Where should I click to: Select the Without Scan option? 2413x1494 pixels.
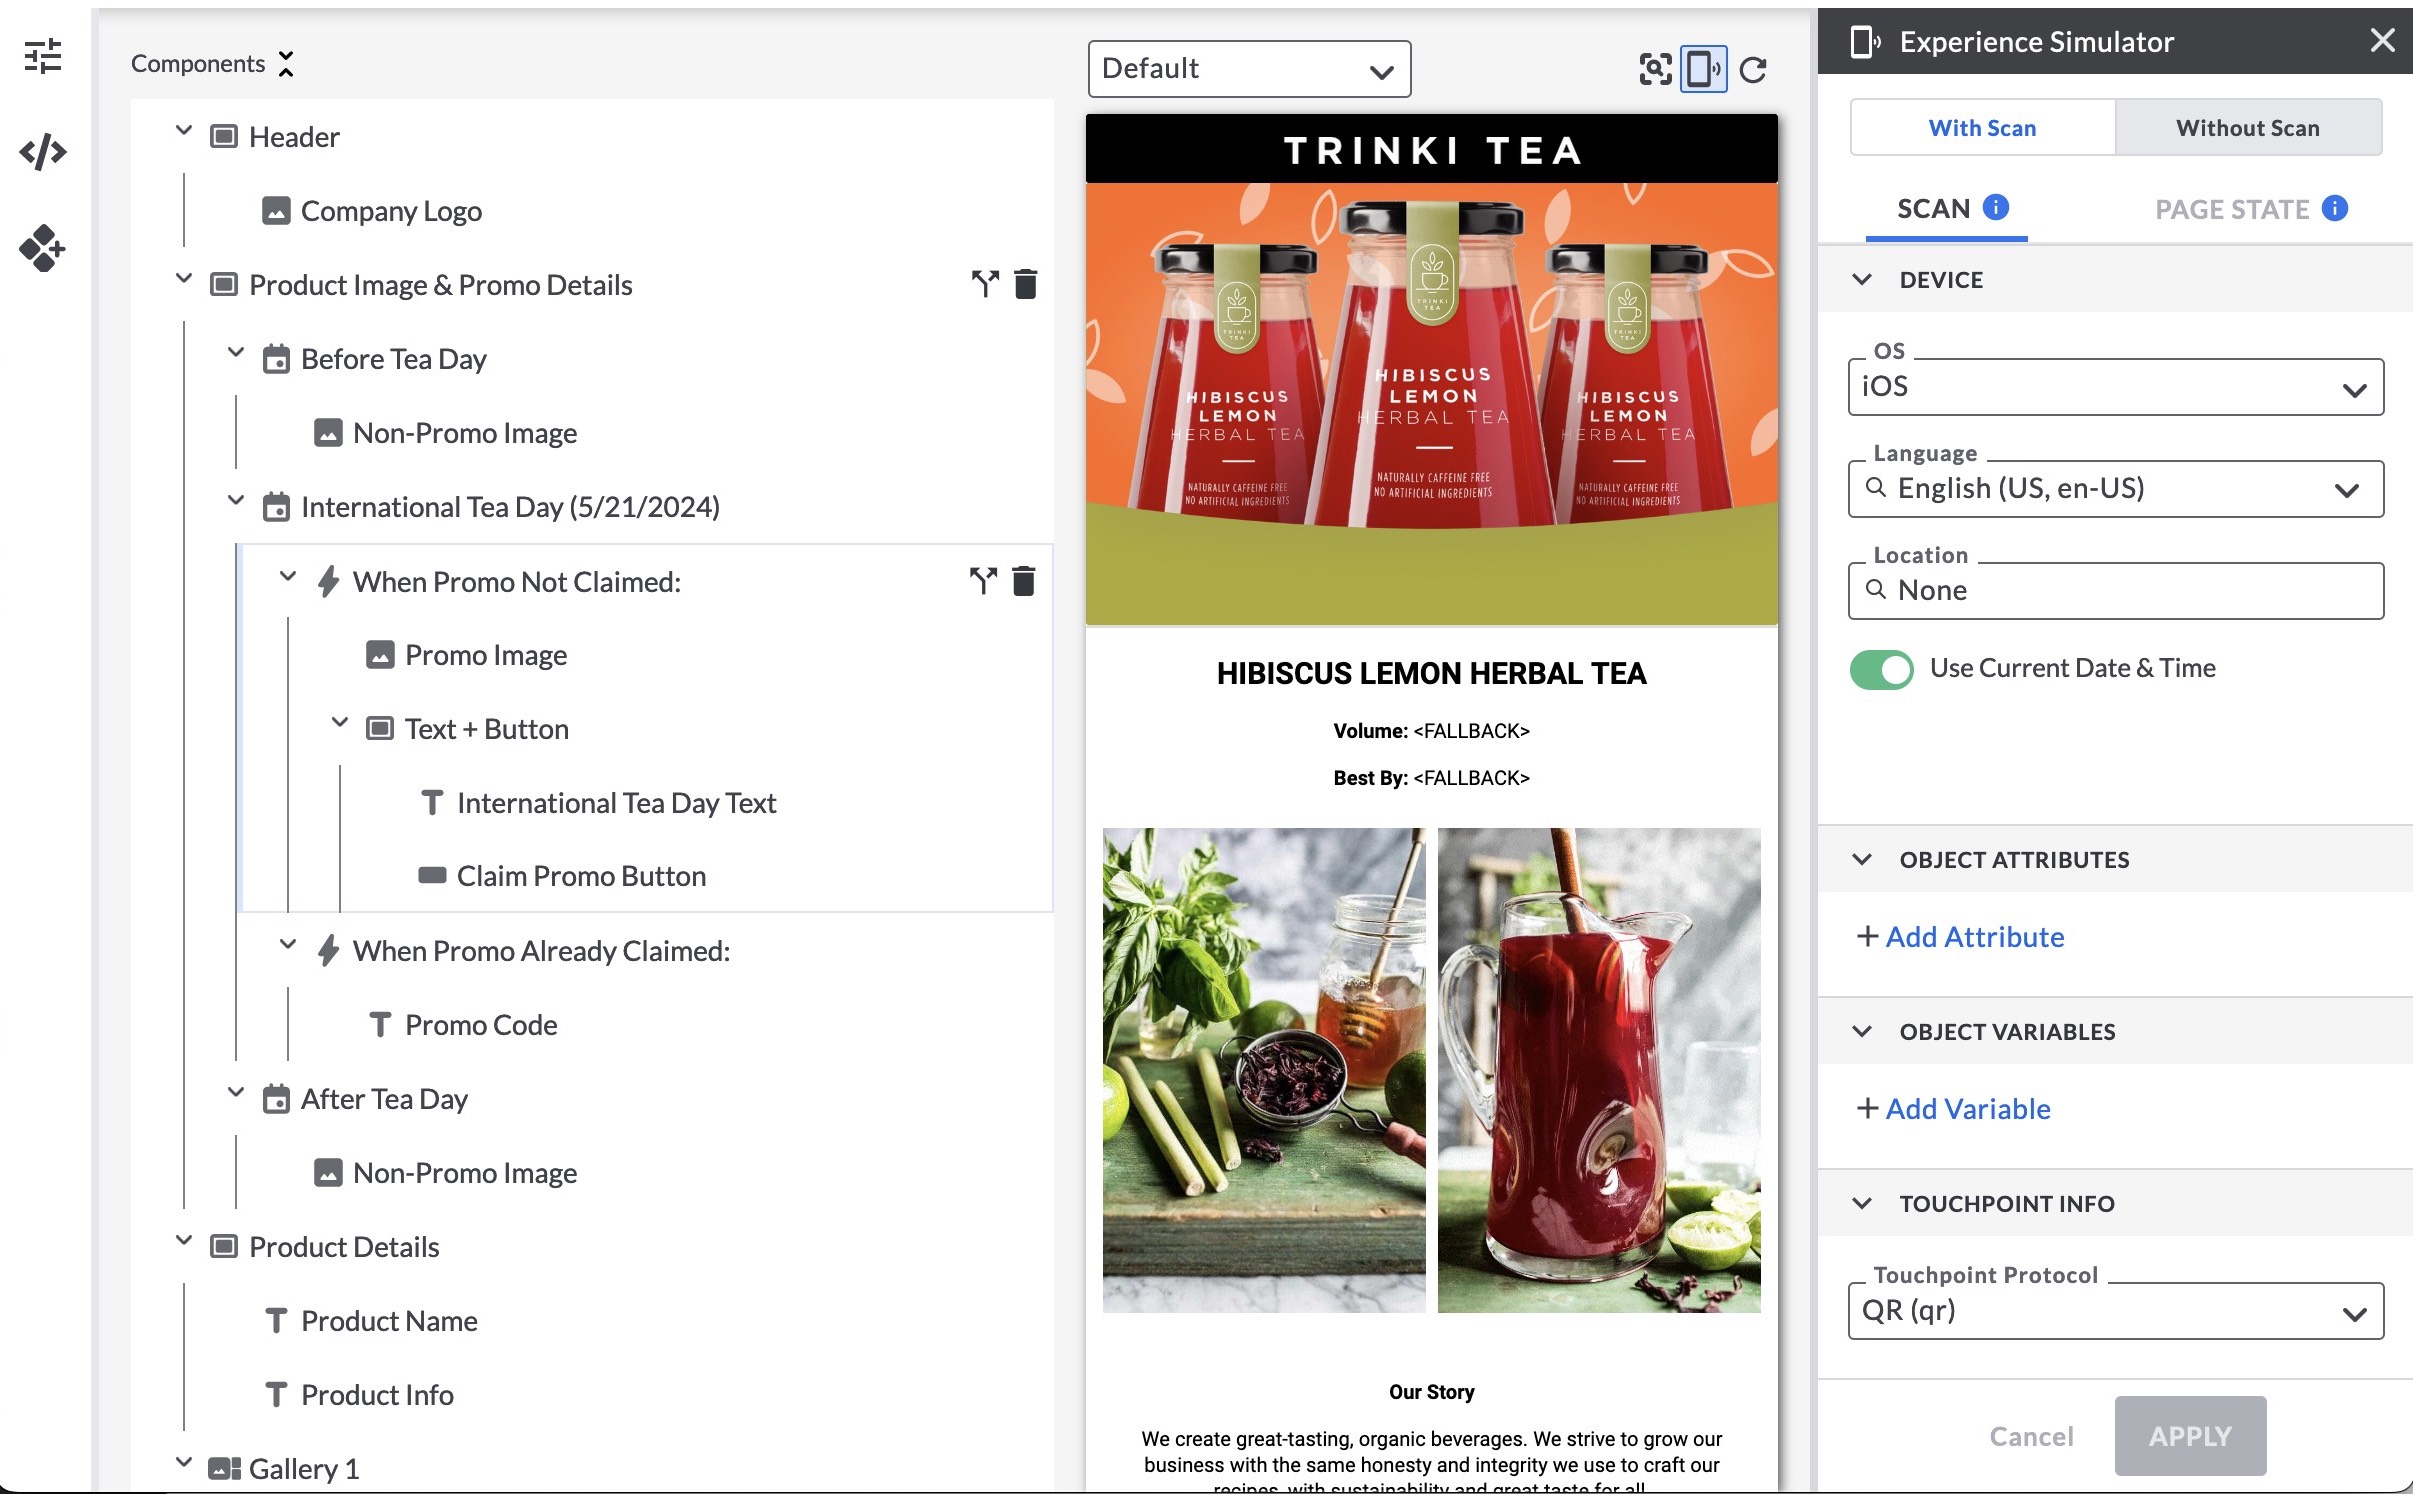point(2247,128)
